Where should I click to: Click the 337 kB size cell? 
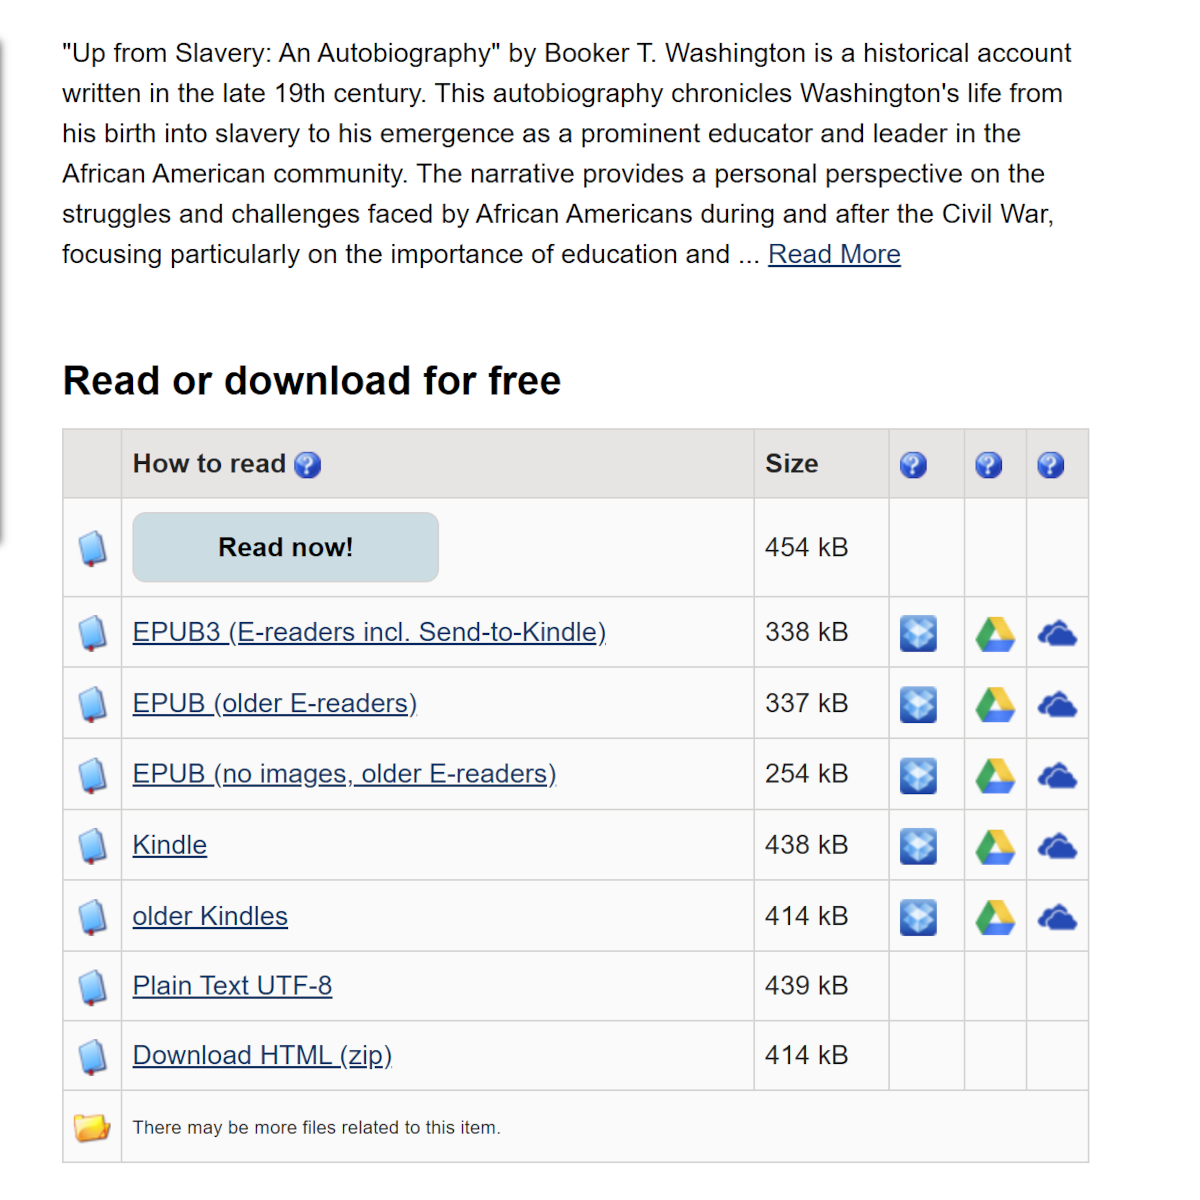pos(821,703)
